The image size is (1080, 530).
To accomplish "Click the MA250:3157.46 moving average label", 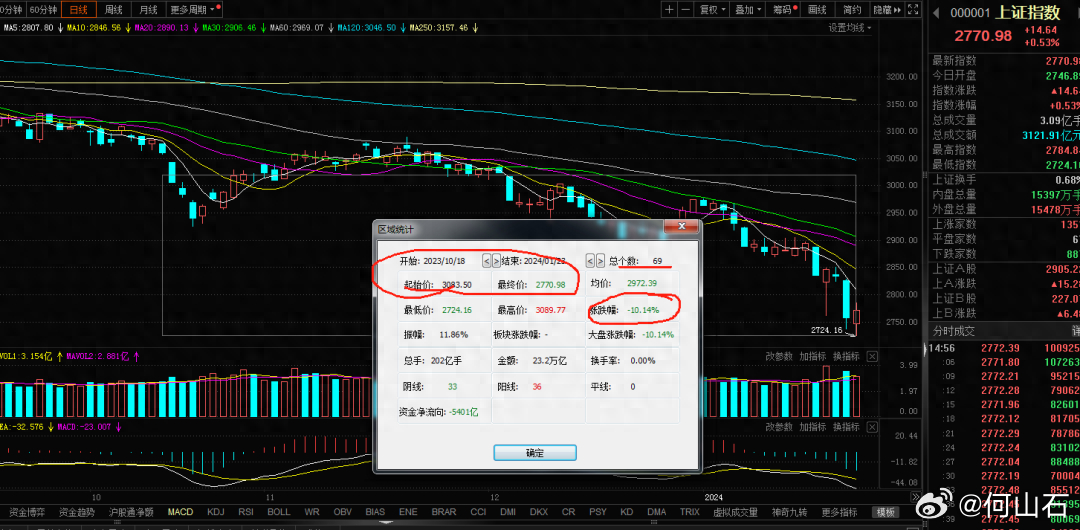I will point(439,28).
